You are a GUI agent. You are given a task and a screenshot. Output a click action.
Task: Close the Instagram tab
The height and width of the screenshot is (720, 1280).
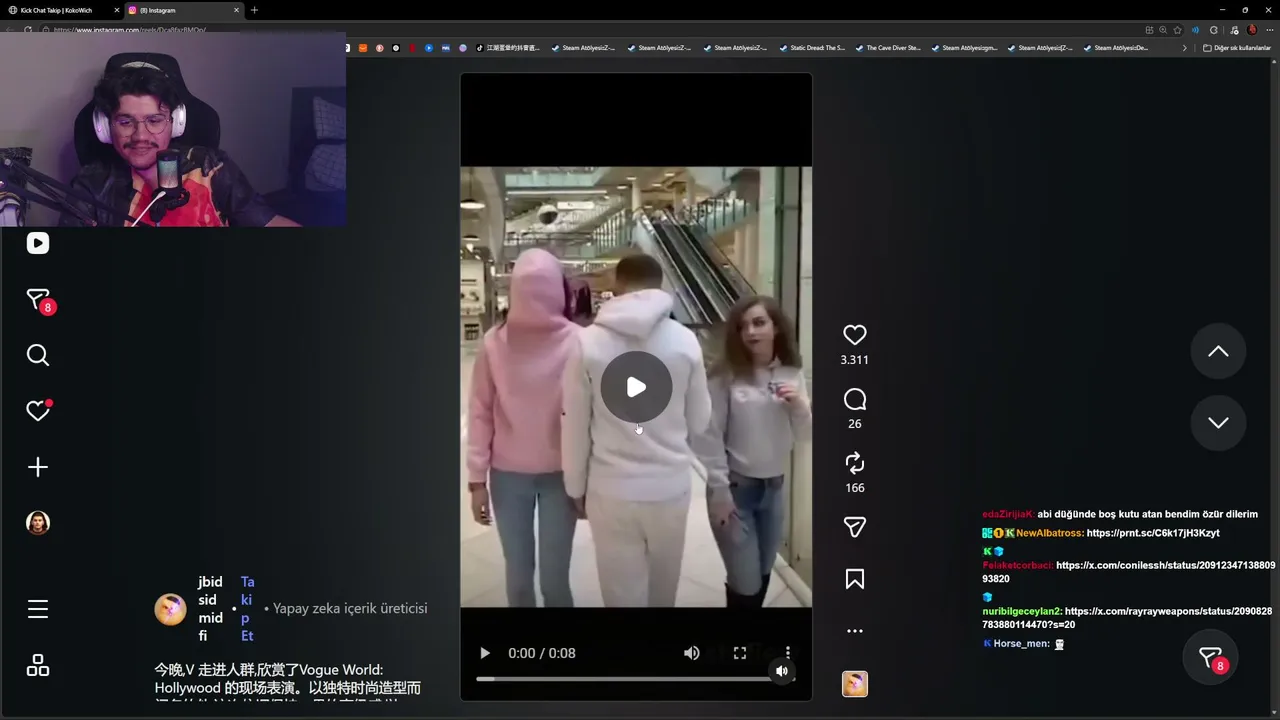[x=237, y=10]
